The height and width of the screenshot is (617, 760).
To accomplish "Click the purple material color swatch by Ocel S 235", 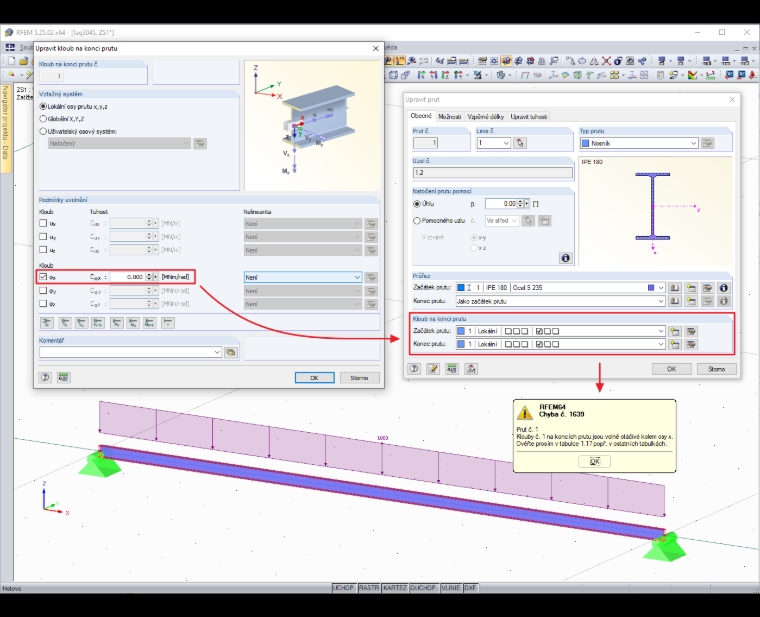I will pos(651,288).
